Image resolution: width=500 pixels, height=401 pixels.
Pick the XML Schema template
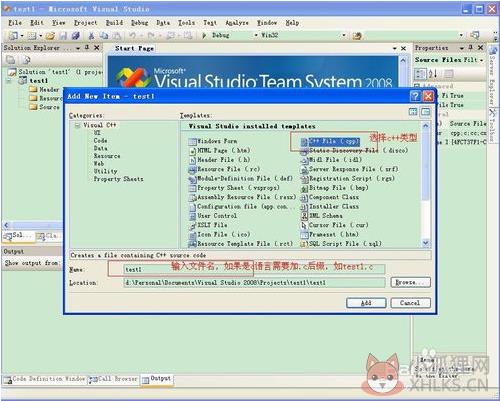[321, 216]
